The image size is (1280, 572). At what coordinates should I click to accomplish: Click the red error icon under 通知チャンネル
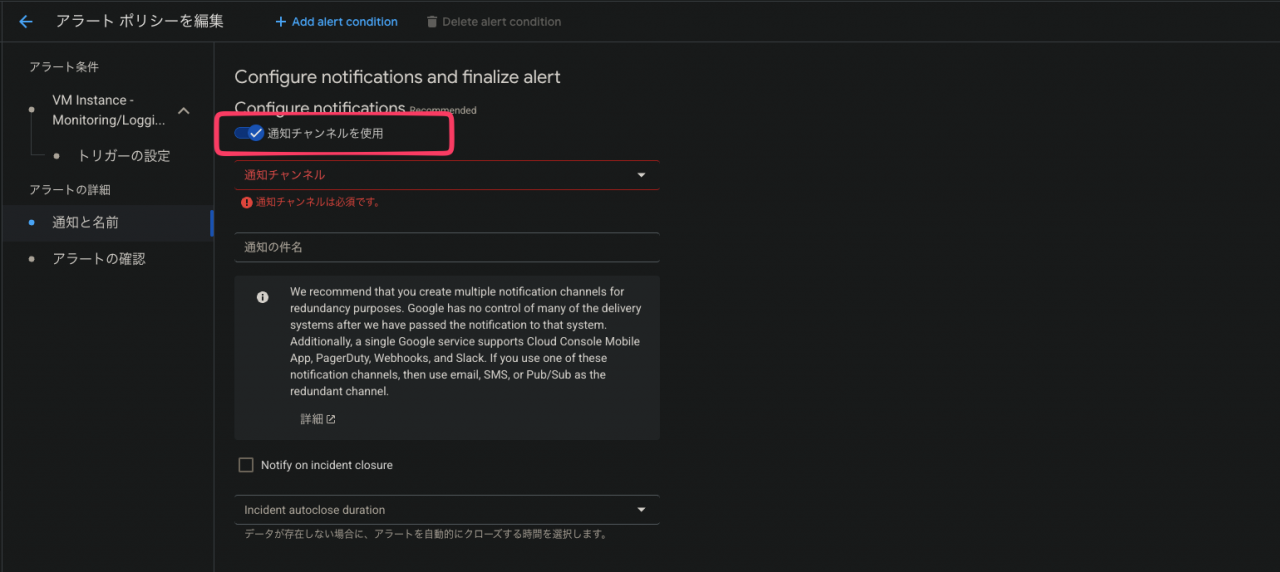pyautogui.click(x=247, y=202)
